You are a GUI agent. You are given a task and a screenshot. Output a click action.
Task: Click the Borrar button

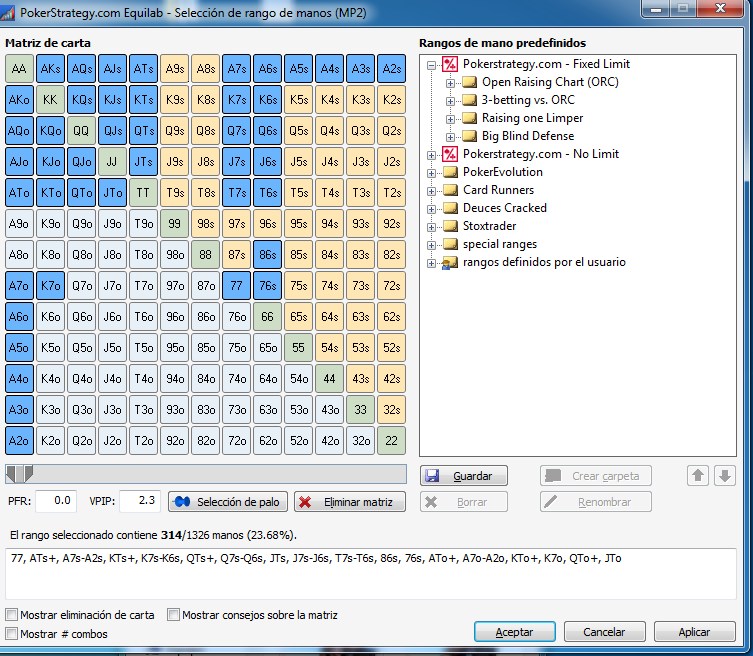[463, 502]
